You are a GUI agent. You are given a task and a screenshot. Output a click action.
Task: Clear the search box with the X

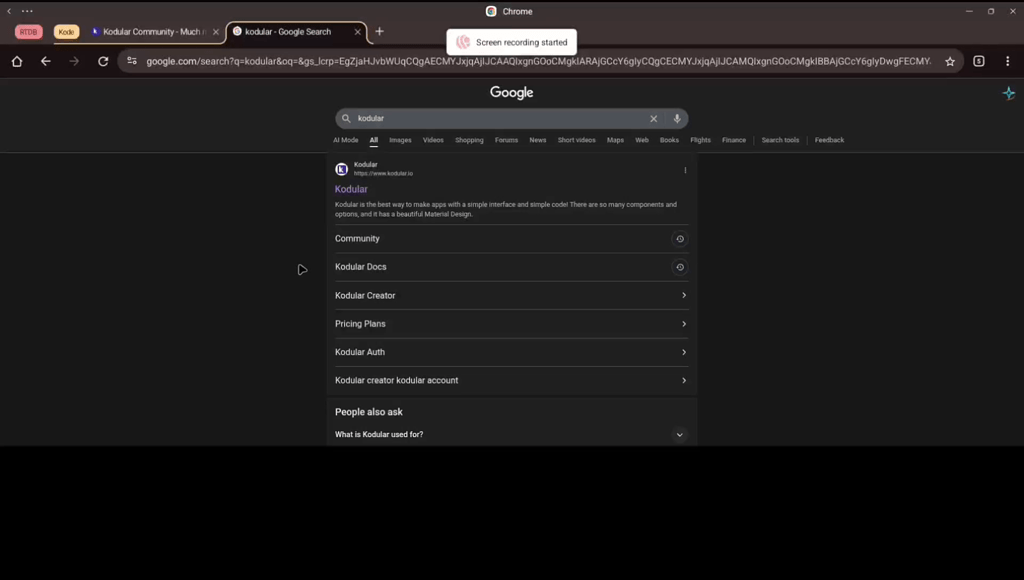click(x=654, y=118)
